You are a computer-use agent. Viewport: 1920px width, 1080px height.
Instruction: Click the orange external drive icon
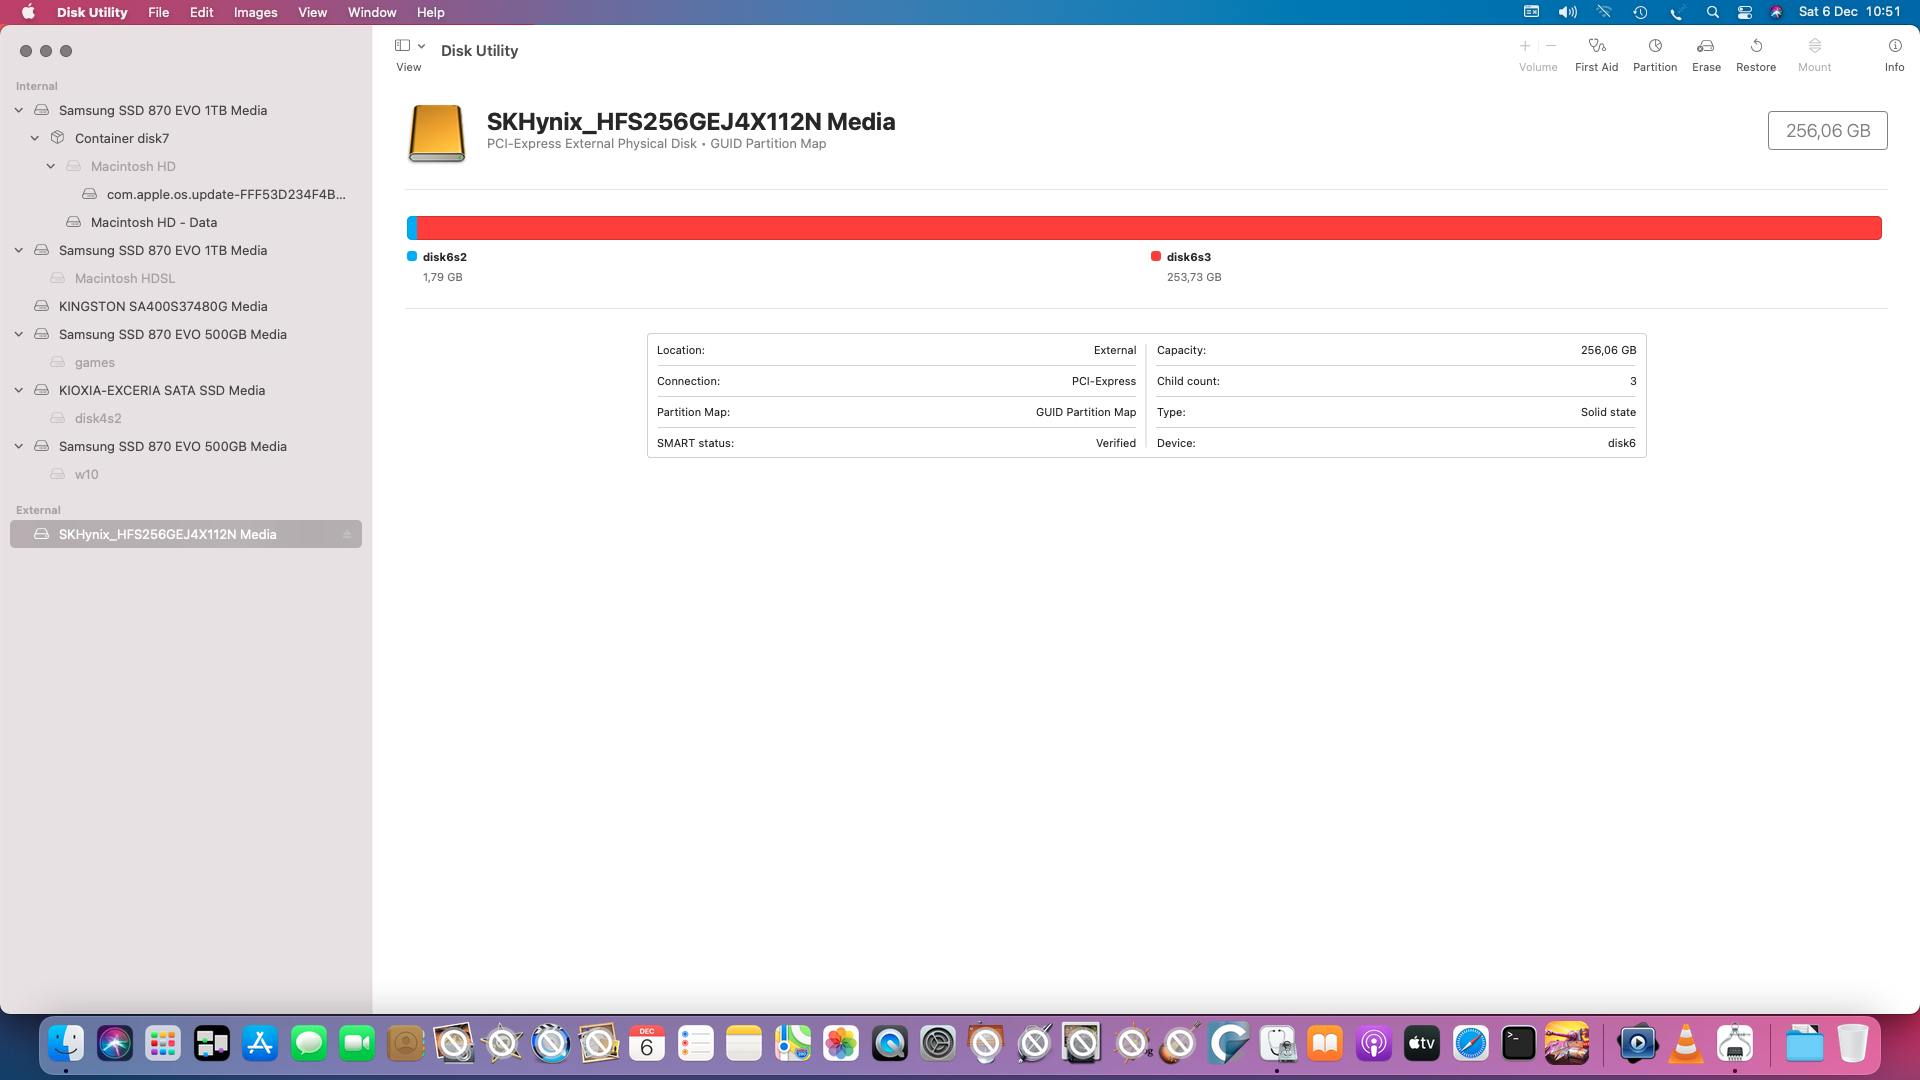click(x=437, y=133)
